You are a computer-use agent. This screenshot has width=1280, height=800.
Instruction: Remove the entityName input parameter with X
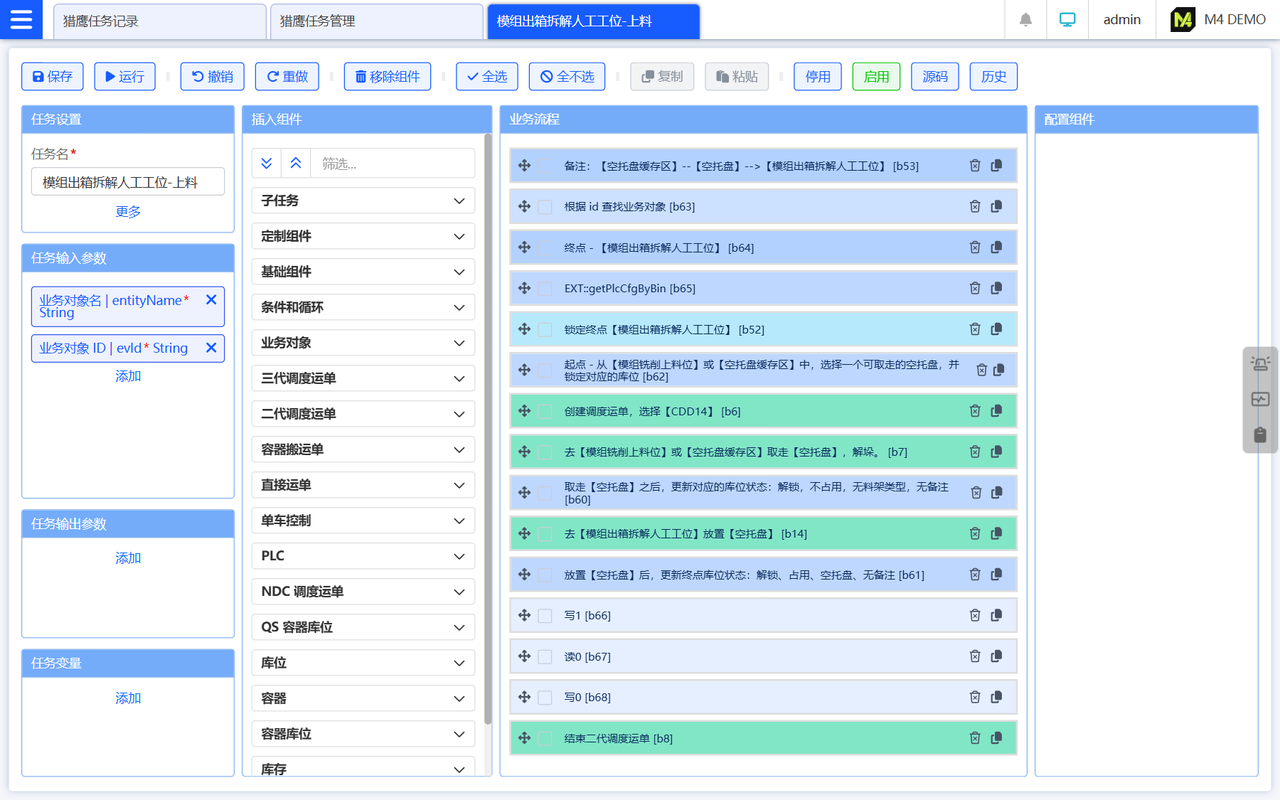(211, 300)
